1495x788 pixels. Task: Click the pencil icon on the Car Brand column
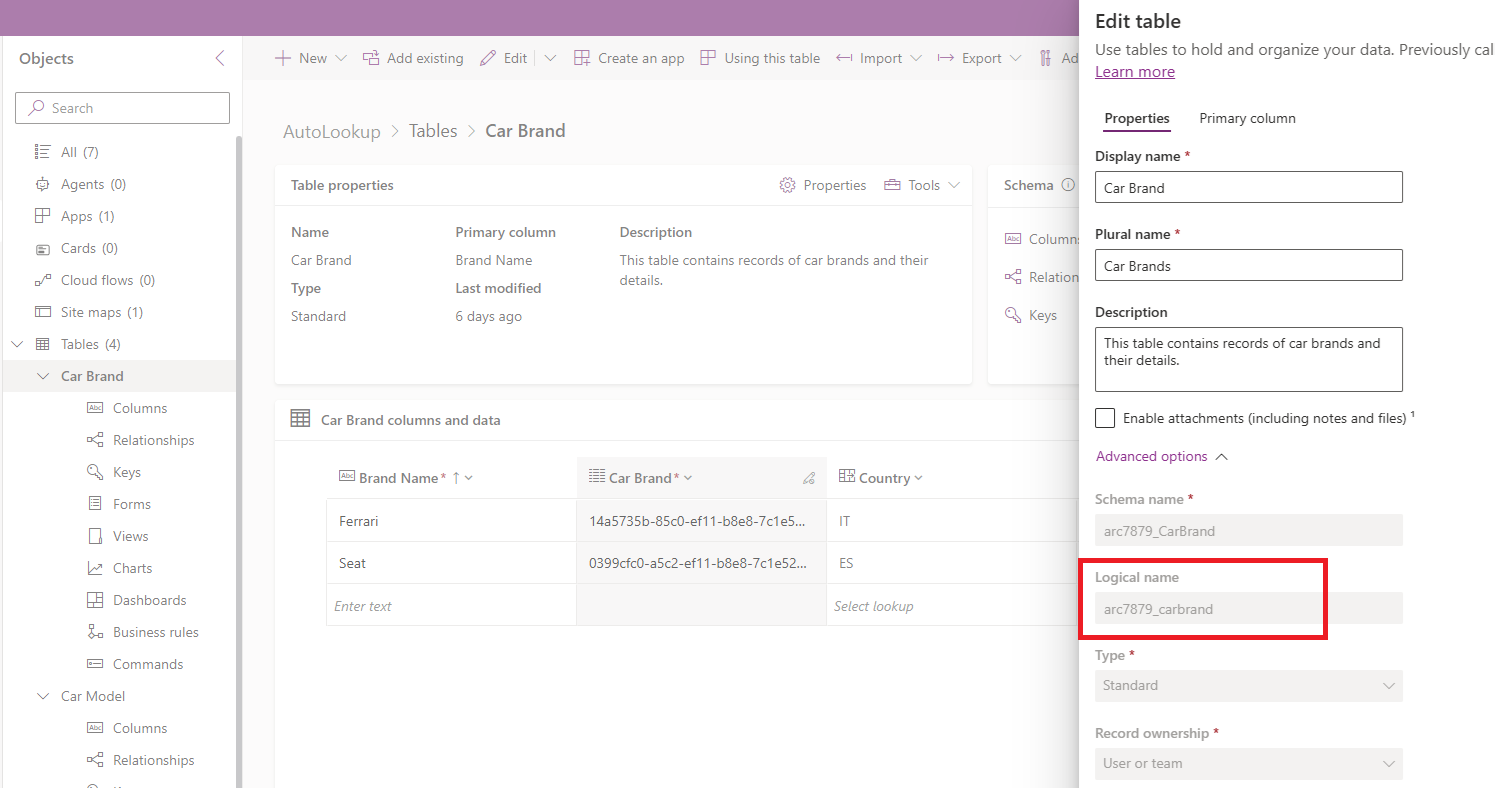tap(809, 477)
